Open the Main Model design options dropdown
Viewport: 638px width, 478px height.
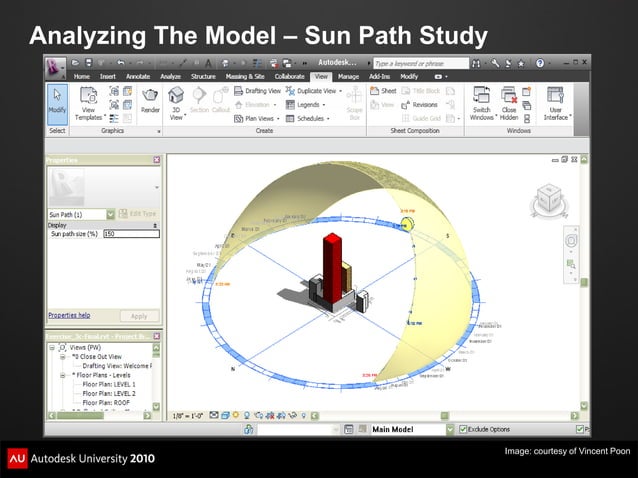450,430
